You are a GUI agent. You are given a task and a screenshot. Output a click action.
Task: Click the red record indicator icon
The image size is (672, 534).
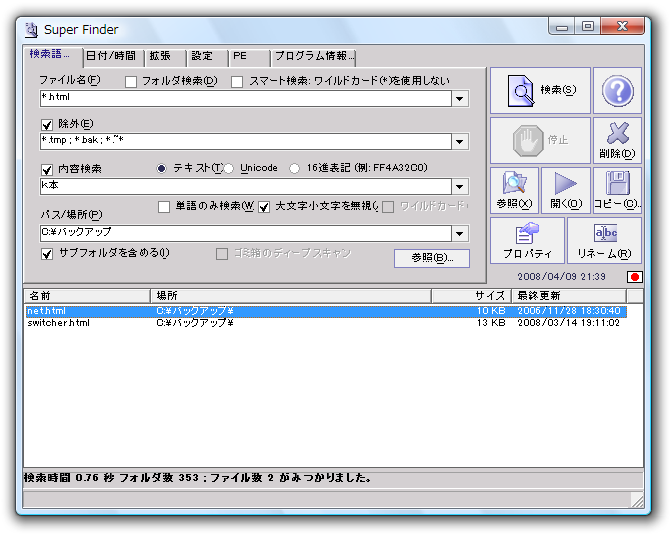(x=635, y=277)
